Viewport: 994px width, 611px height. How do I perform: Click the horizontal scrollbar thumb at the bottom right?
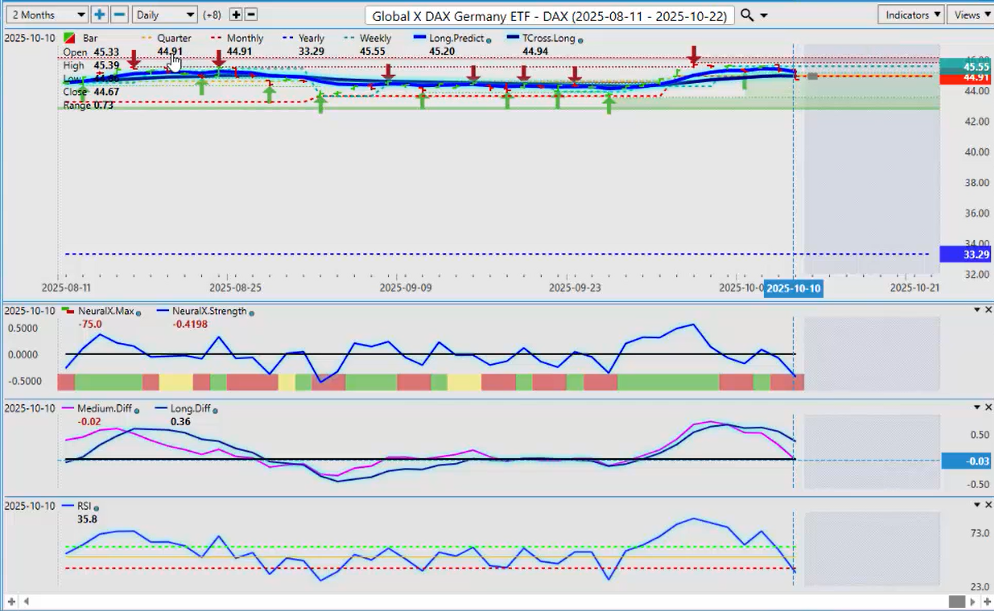click(957, 602)
